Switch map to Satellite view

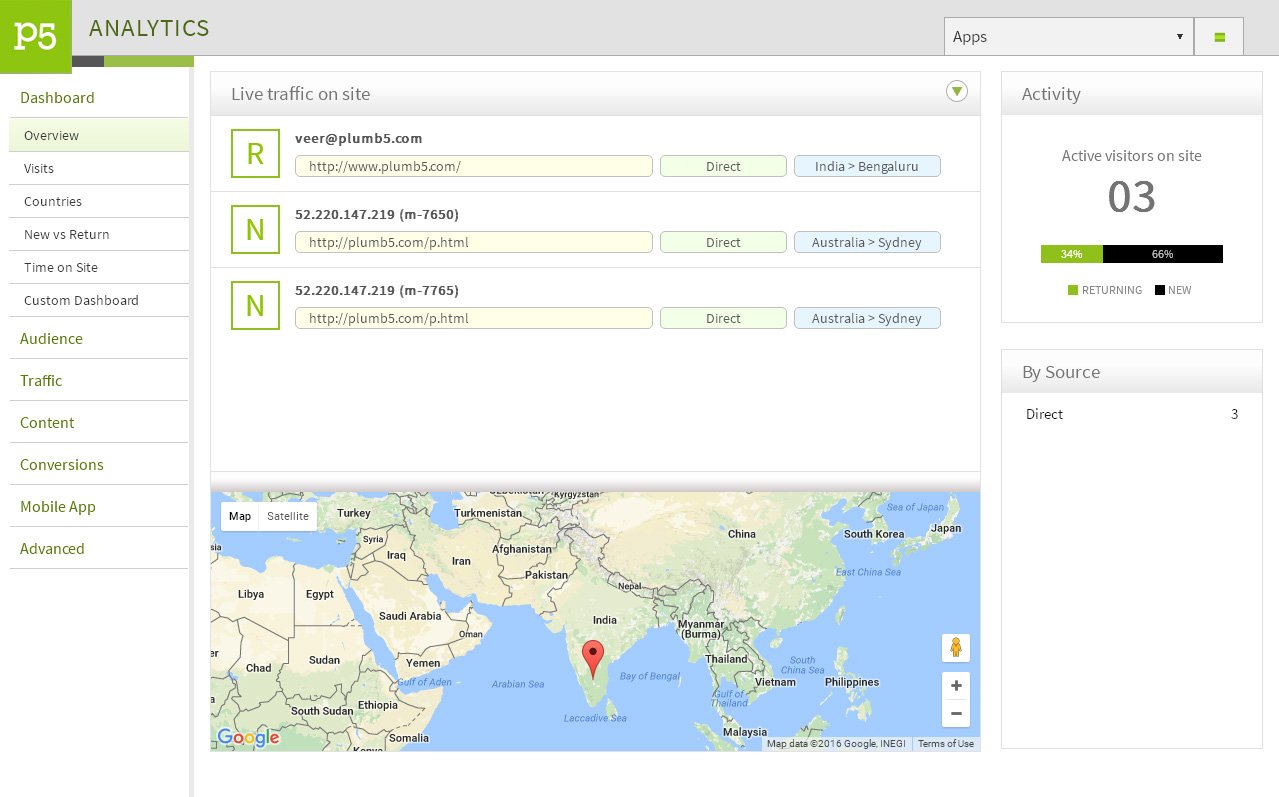click(288, 516)
